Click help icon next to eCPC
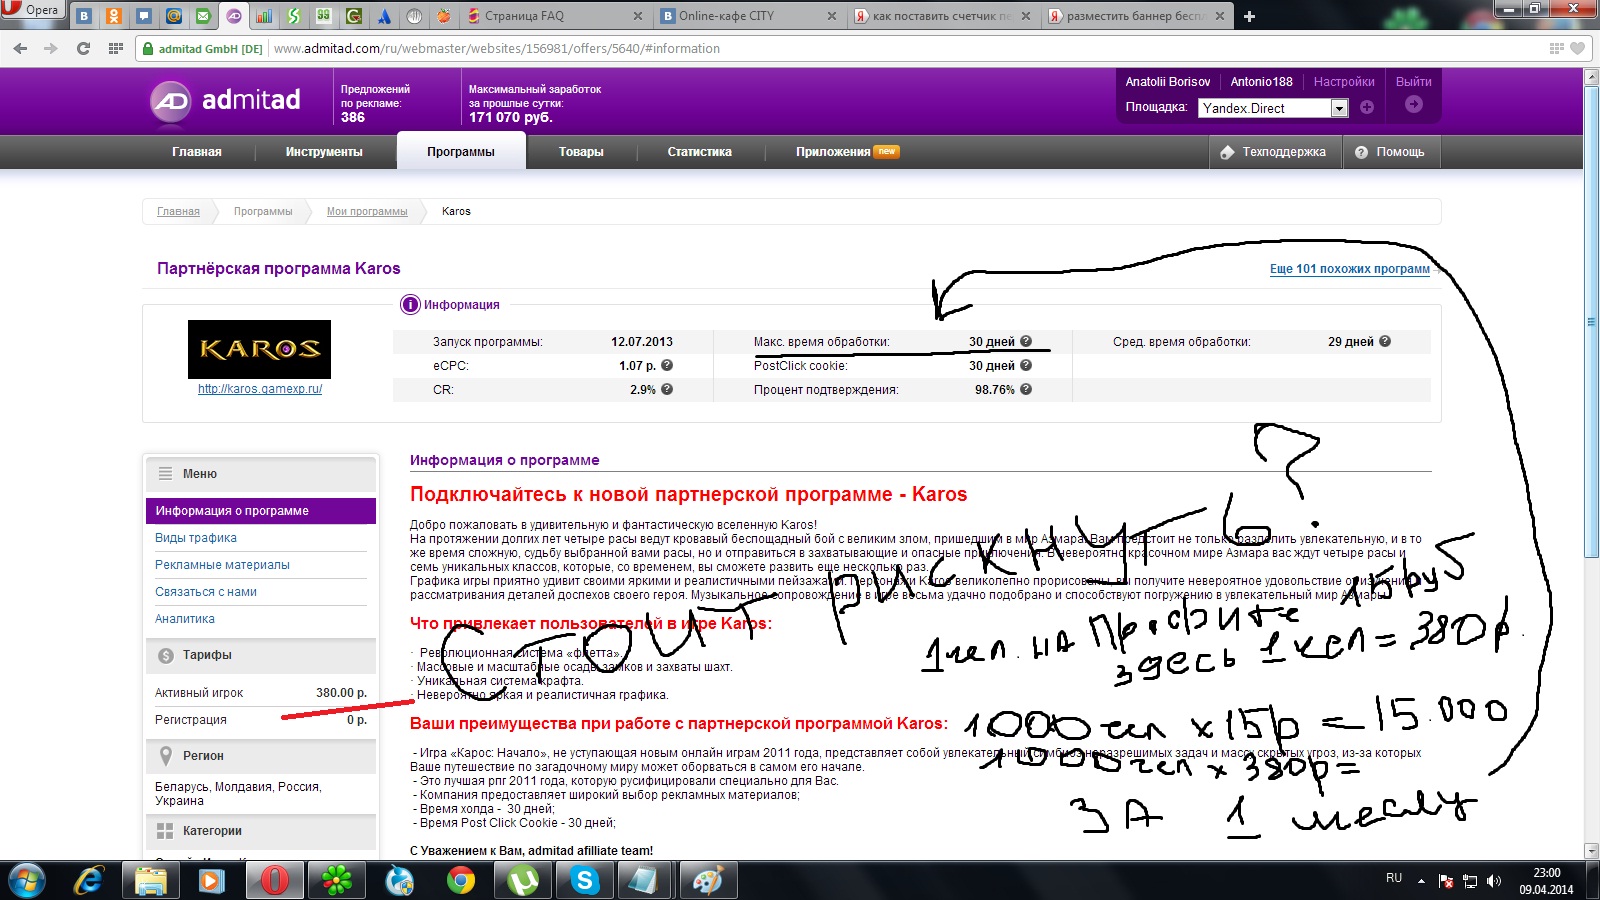1600x900 pixels. 667,366
